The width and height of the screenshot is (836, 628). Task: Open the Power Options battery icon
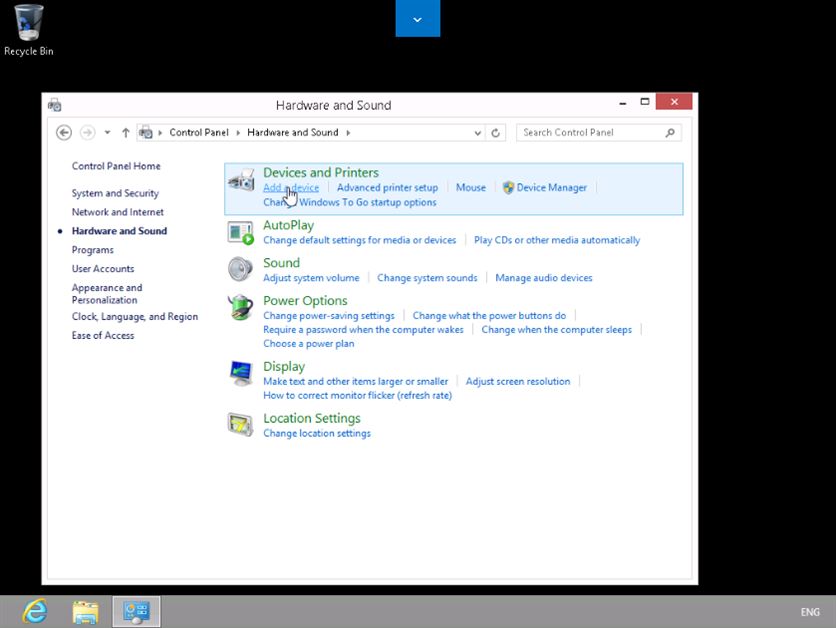point(241,307)
